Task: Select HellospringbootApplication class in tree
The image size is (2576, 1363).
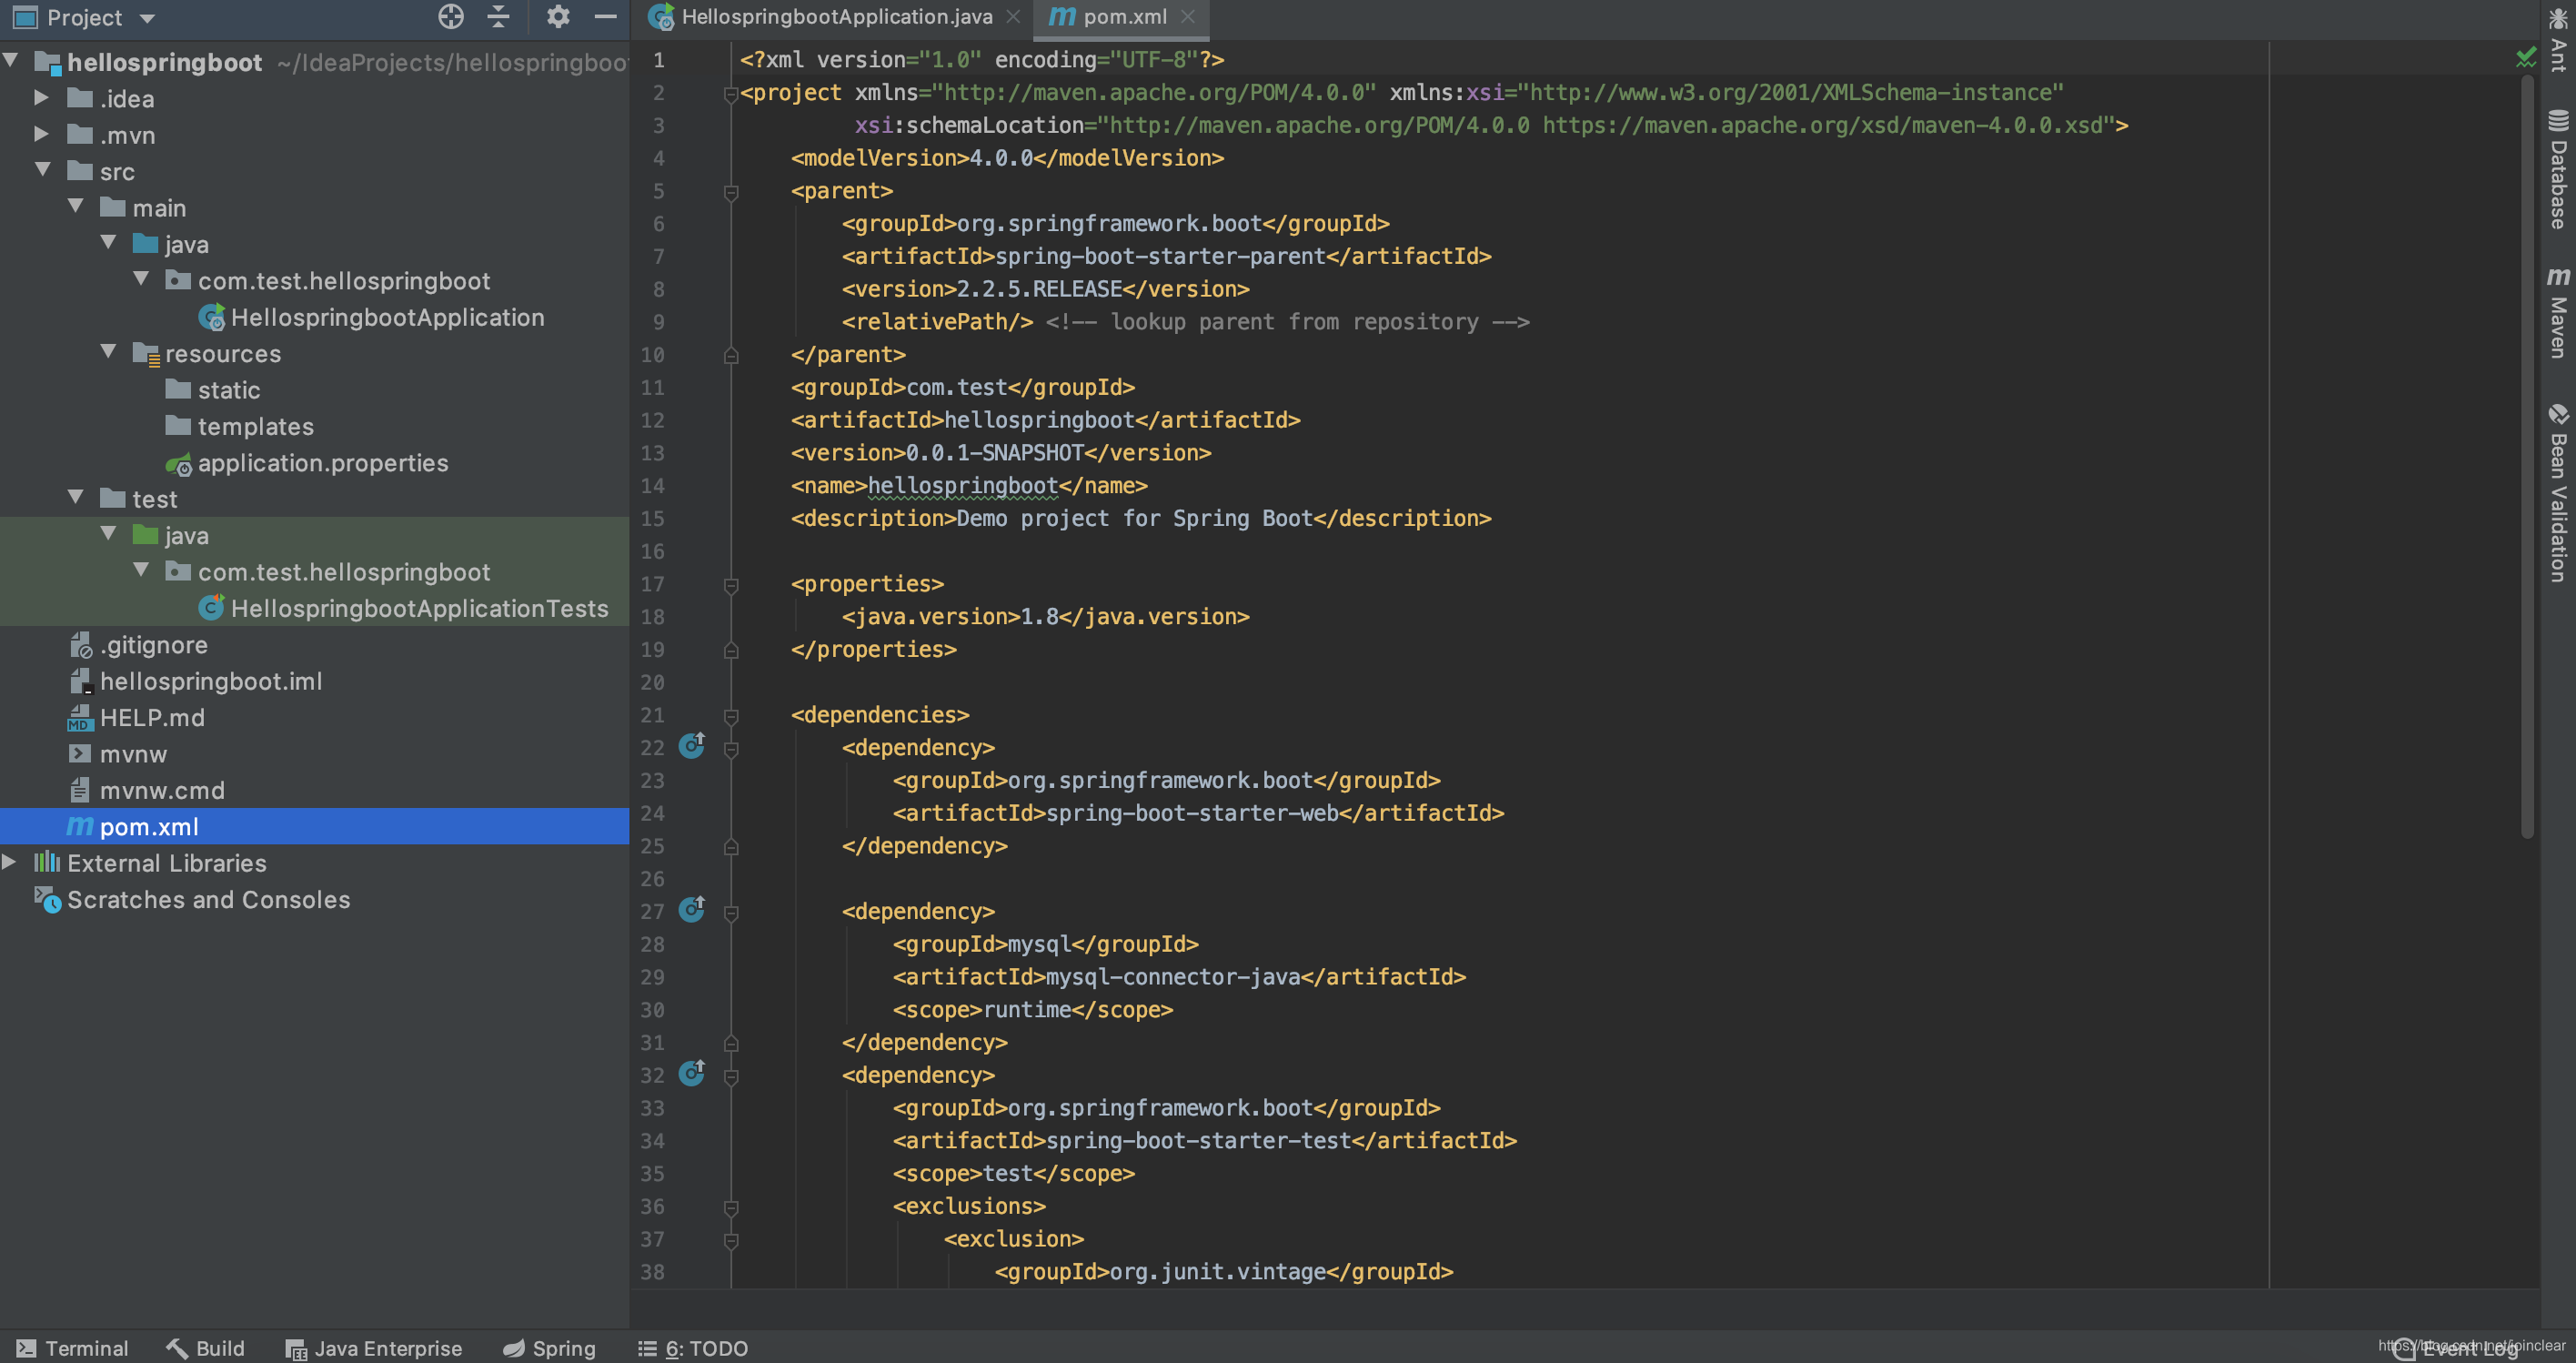Action: click(387, 317)
